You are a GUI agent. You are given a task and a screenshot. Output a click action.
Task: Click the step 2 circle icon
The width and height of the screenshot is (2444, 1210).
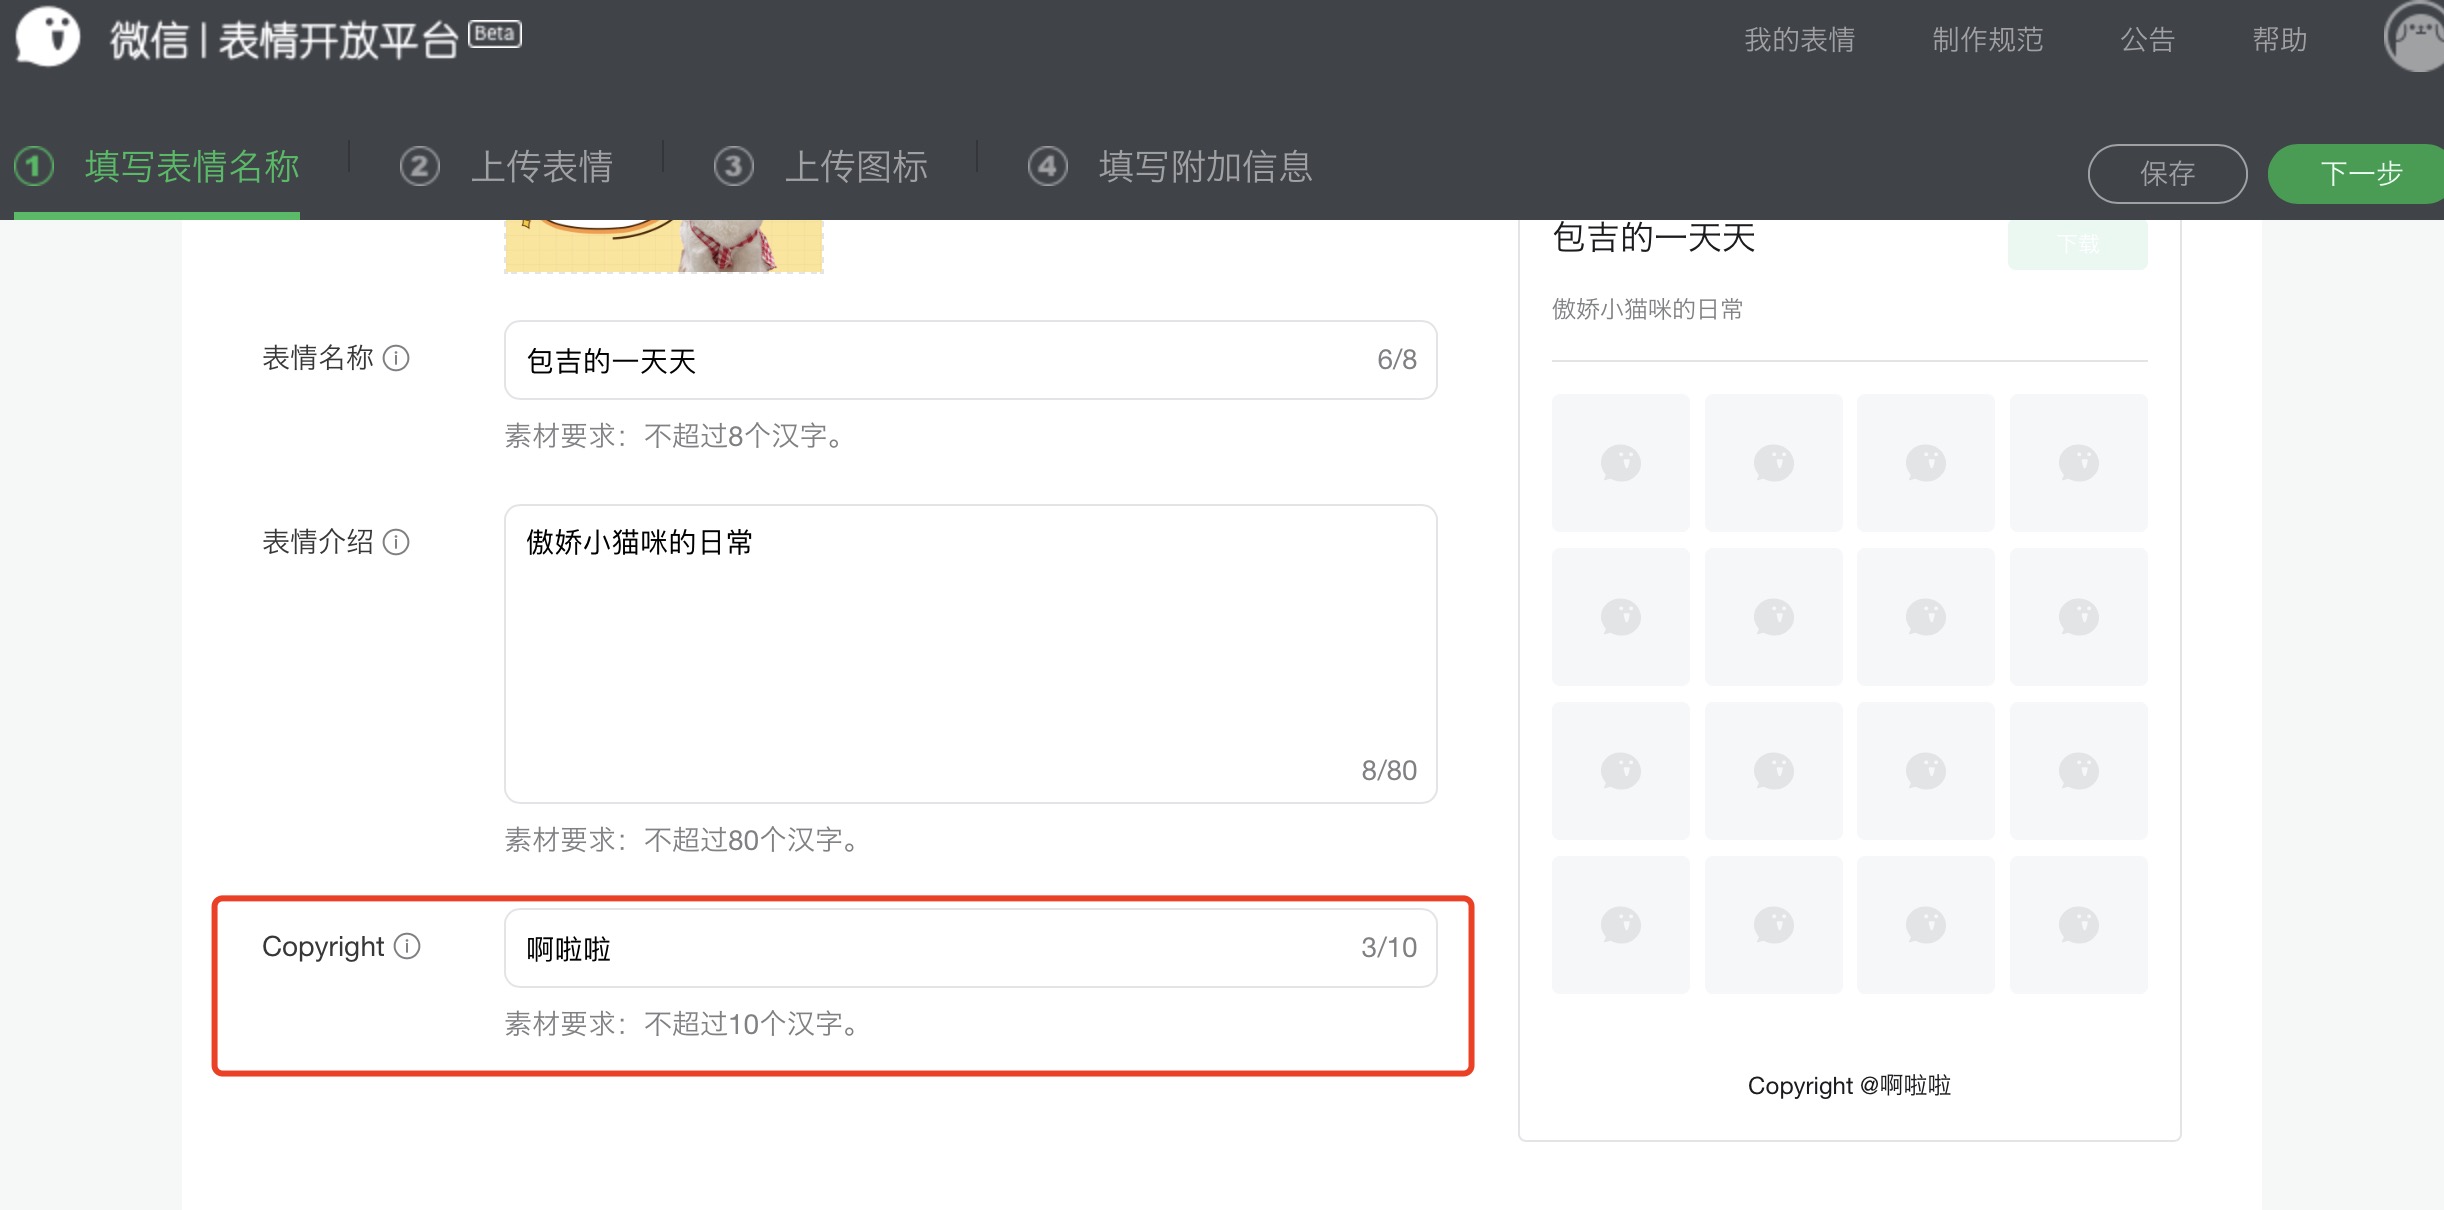(x=420, y=166)
